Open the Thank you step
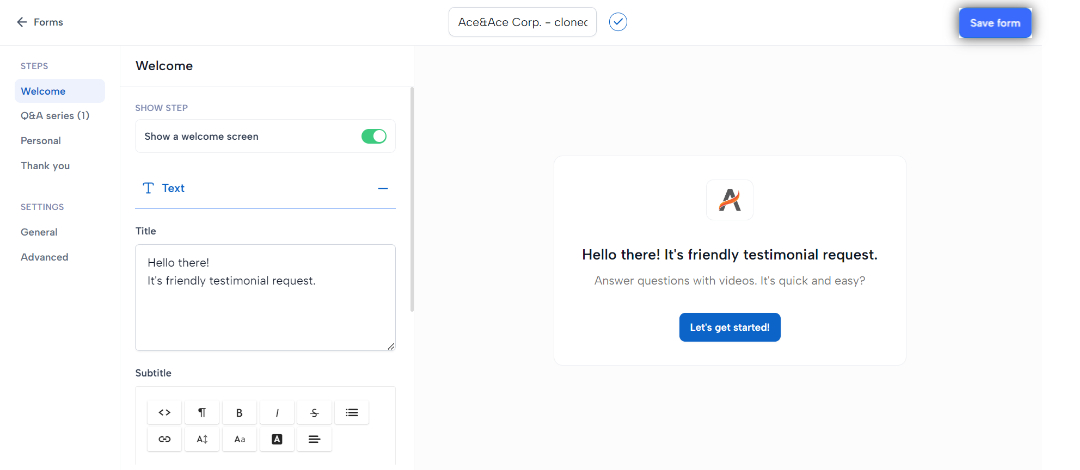The image size is (1080, 470). pyautogui.click(x=45, y=165)
